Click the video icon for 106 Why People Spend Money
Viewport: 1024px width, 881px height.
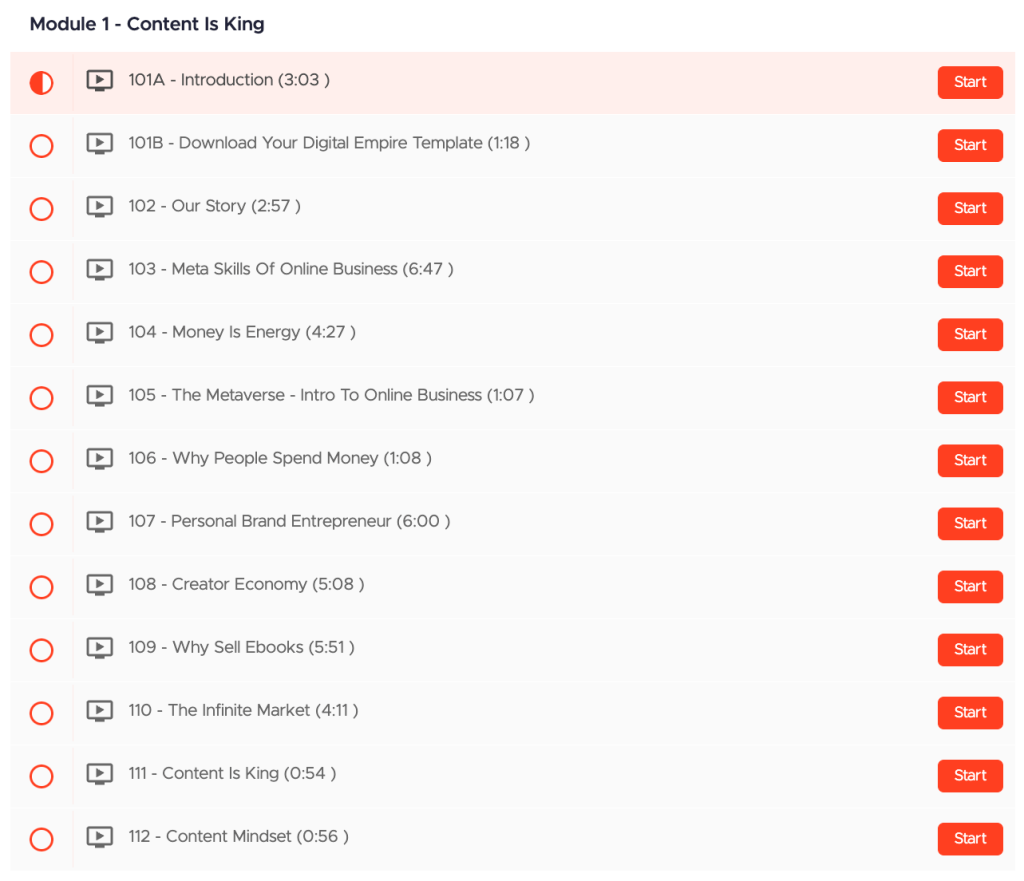pos(99,459)
